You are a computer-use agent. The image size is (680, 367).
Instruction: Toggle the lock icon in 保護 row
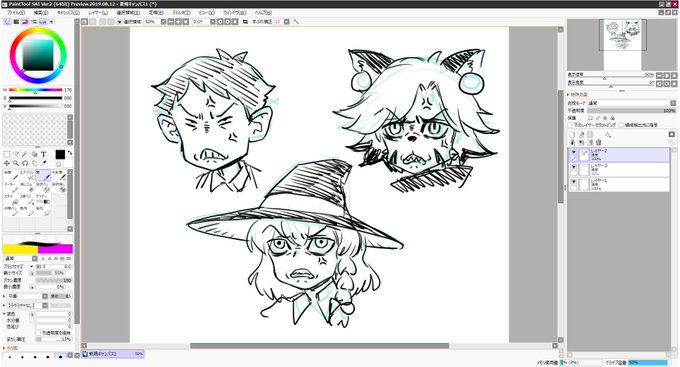click(612, 118)
